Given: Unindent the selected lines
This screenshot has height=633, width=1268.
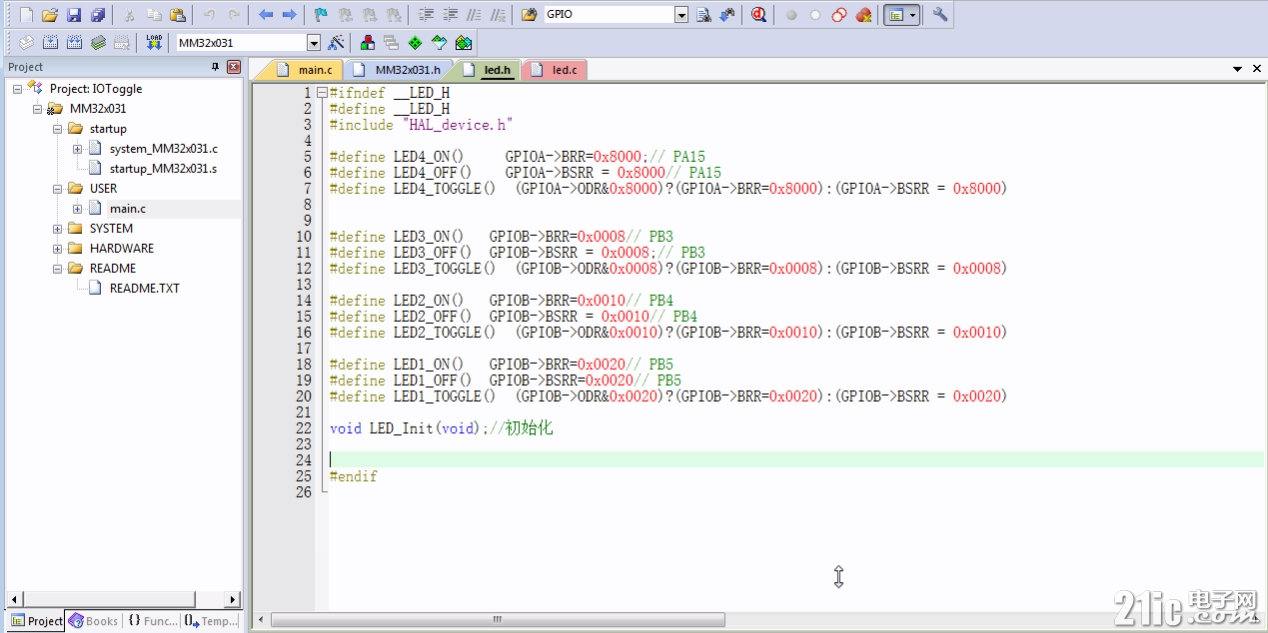Looking at the screenshot, I should point(450,15).
